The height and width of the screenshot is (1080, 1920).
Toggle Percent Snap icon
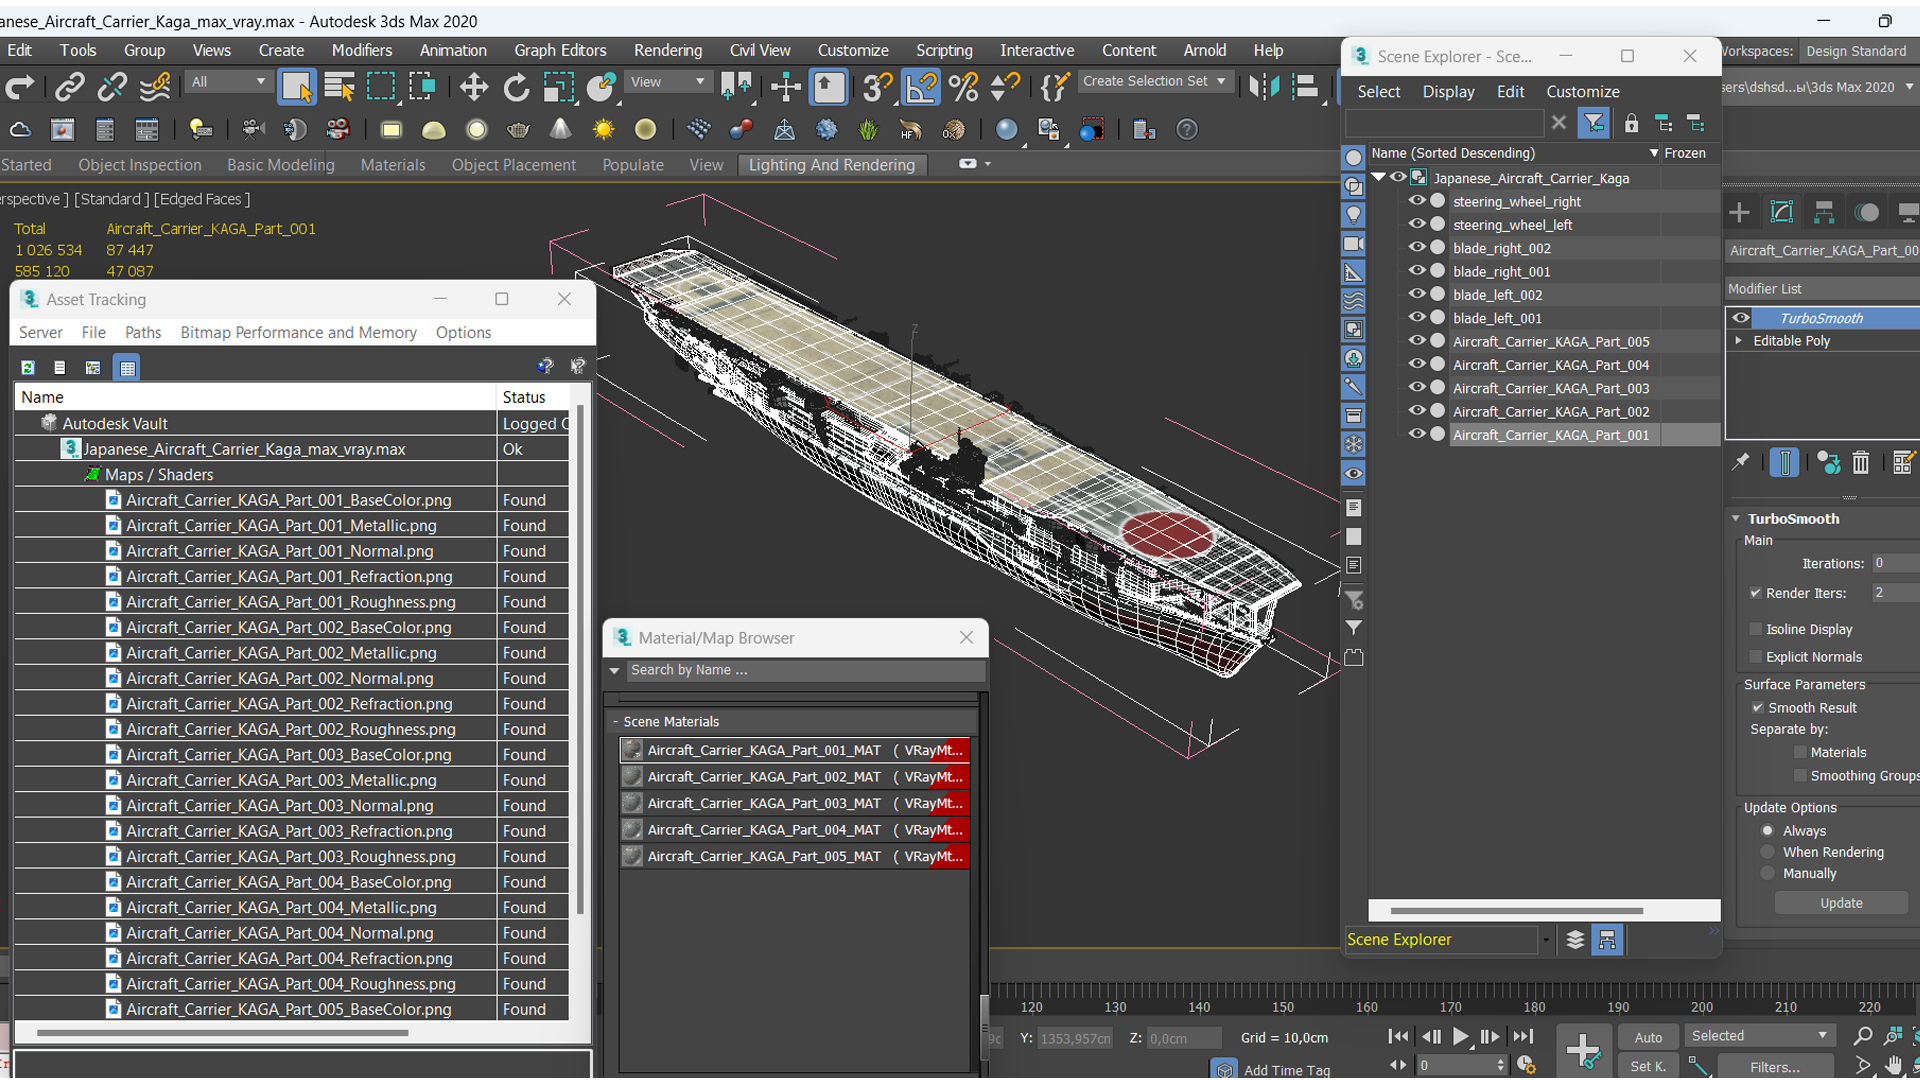(x=963, y=88)
